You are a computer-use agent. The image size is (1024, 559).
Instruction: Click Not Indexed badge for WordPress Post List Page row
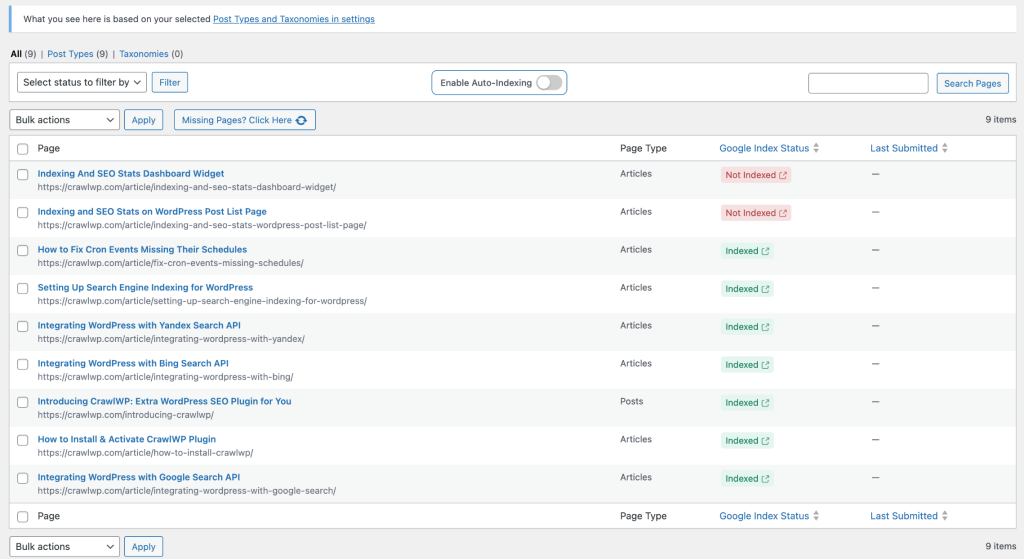point(756,213)
